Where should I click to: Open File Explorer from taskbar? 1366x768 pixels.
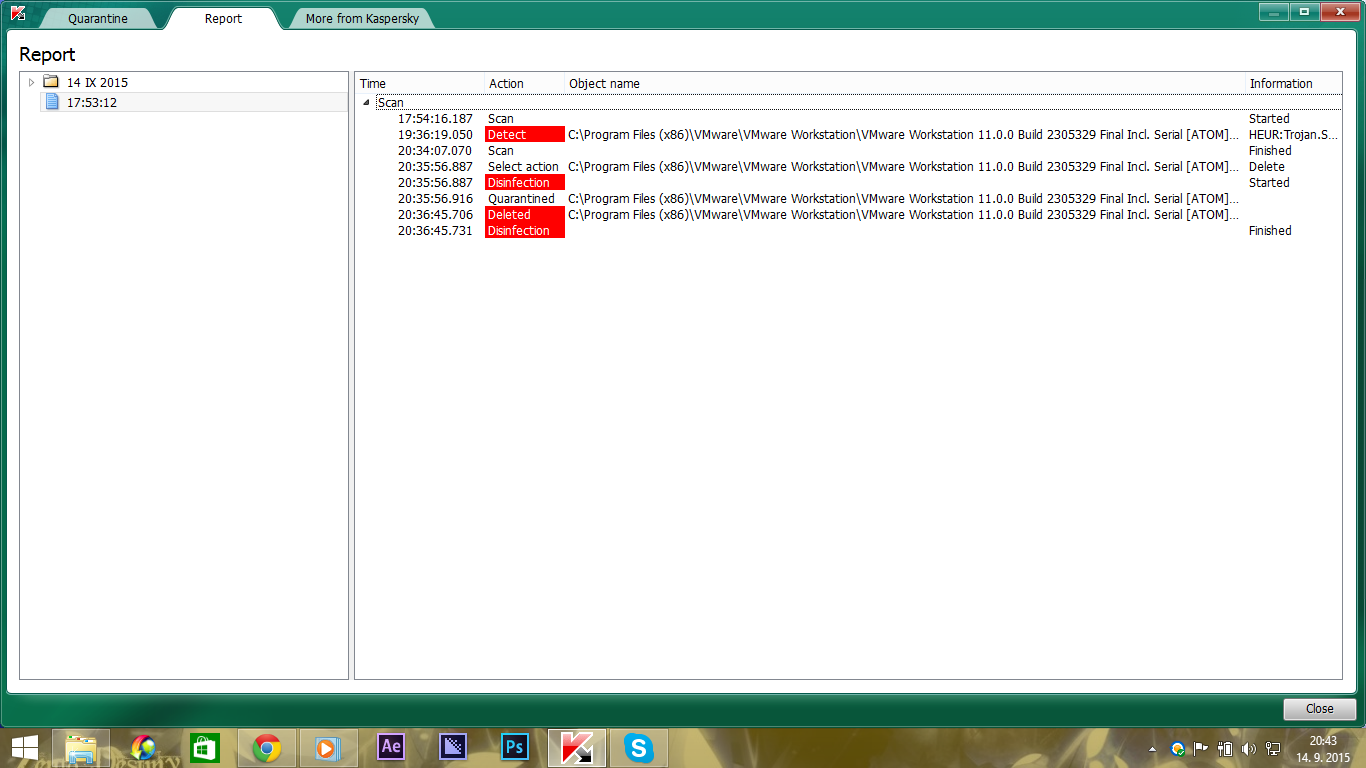point(81,747)
